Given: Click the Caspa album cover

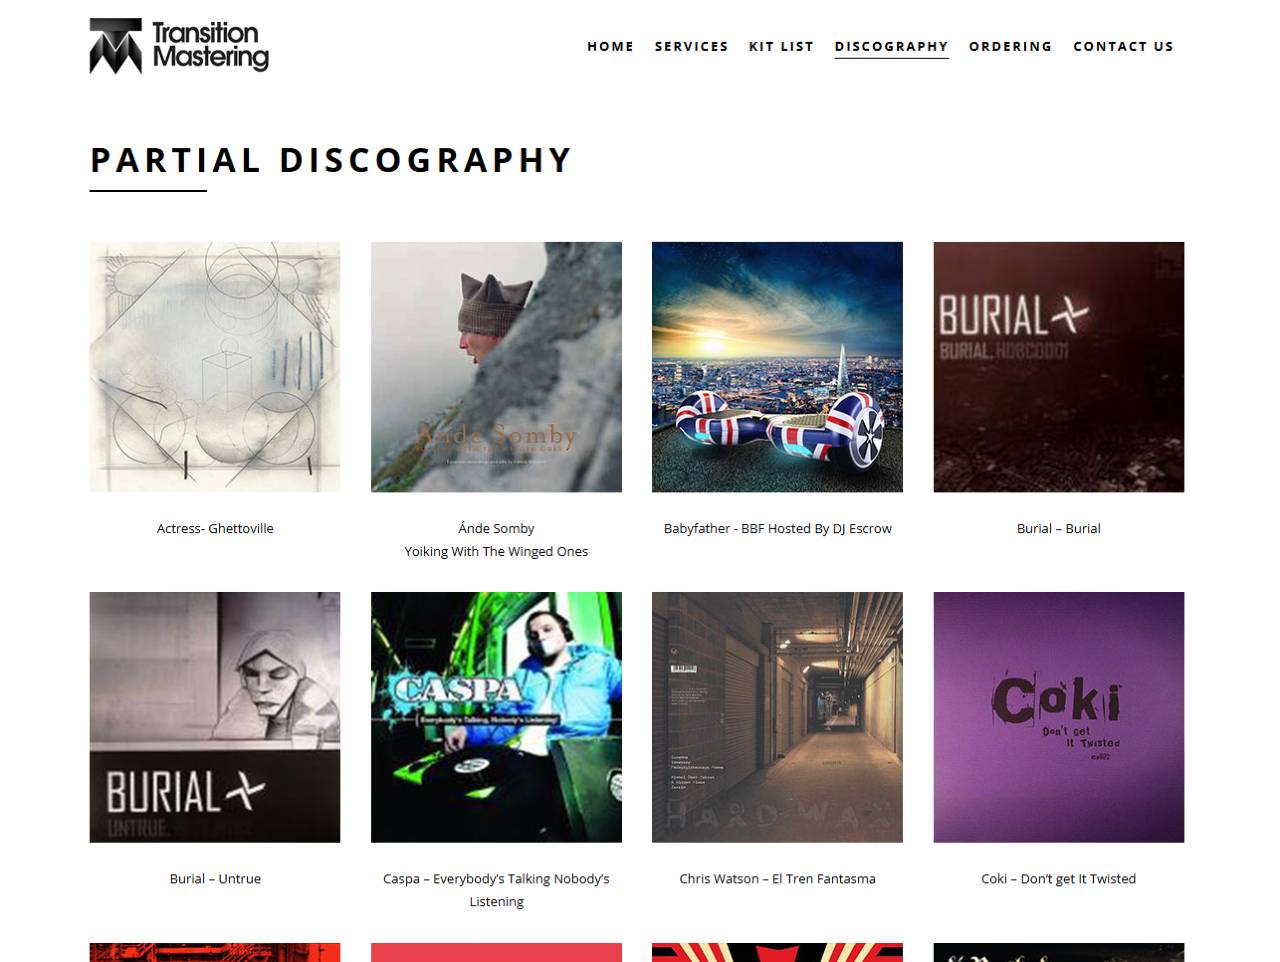Looking at the screenshot, I should [x=496, y=717].
